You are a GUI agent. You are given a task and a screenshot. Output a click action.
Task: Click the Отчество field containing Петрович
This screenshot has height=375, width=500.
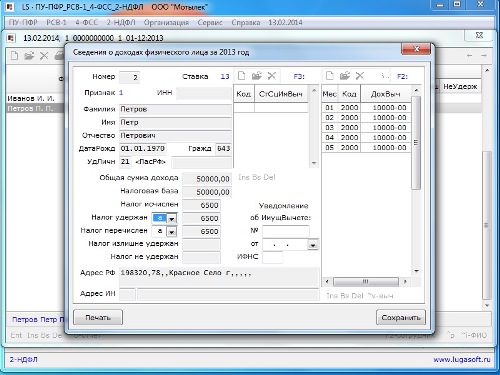(x=175, y=135)
